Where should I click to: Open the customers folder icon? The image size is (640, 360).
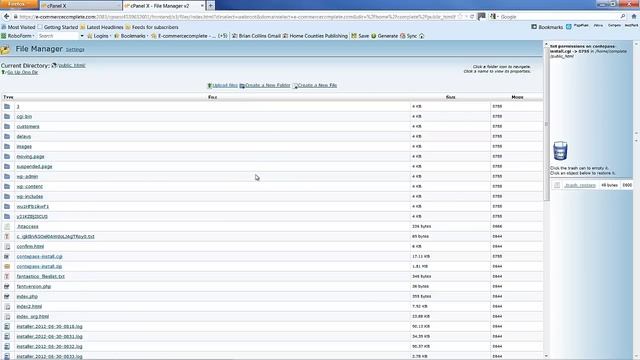[x=7, y=127]
